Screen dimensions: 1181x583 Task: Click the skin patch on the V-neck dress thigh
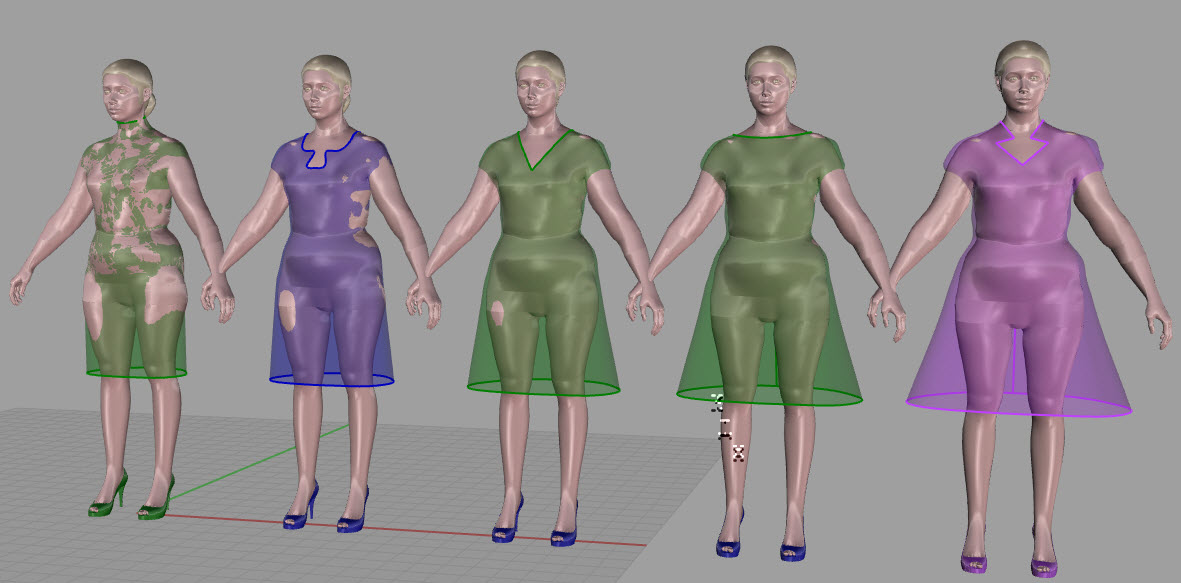(x=496, y=313)
